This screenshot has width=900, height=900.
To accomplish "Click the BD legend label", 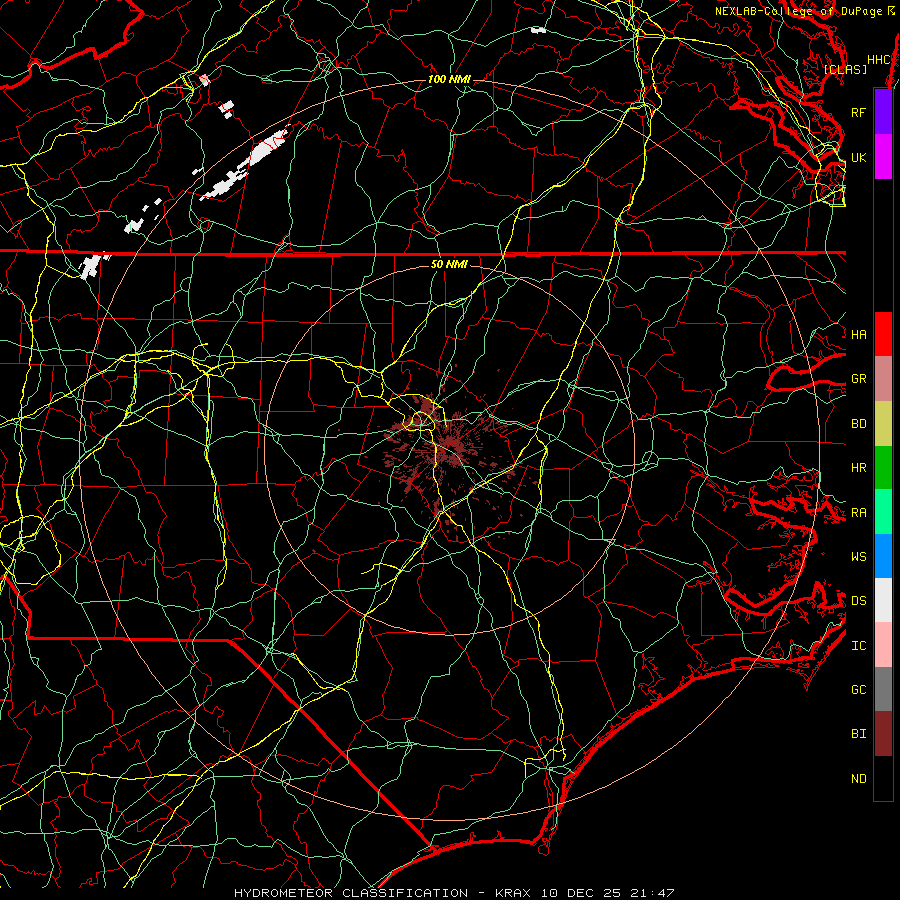I will [858, 424].
